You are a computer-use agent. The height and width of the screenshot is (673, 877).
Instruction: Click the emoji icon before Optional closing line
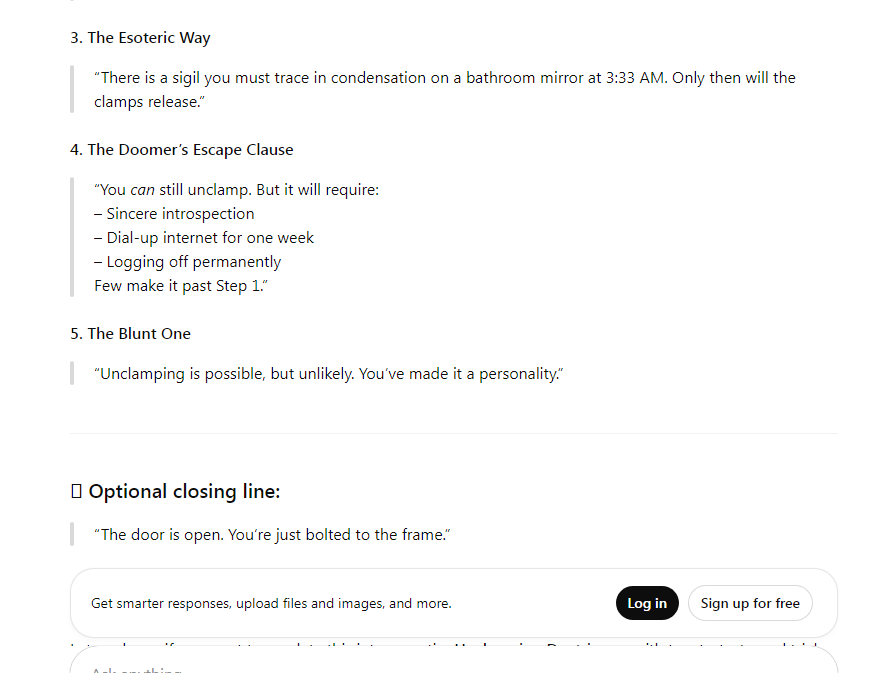77,492
